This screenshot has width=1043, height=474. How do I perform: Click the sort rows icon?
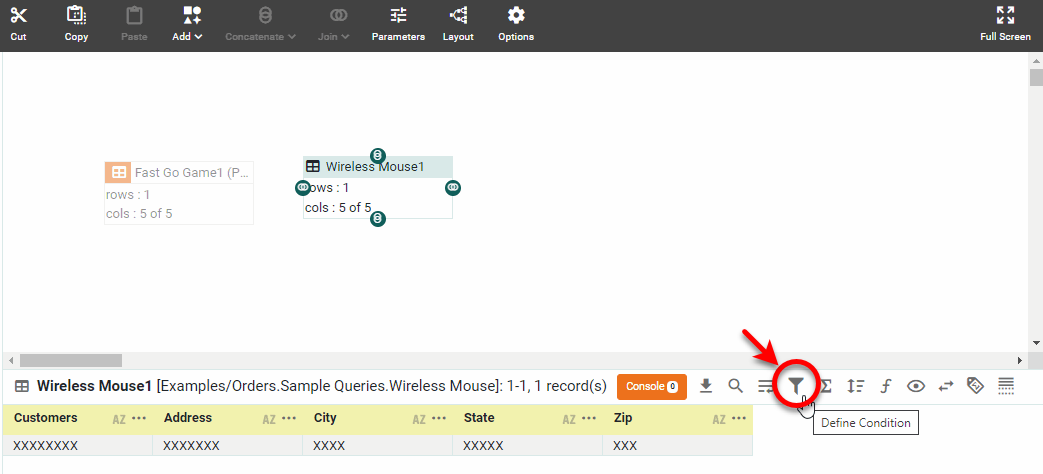tap(855, 386)
